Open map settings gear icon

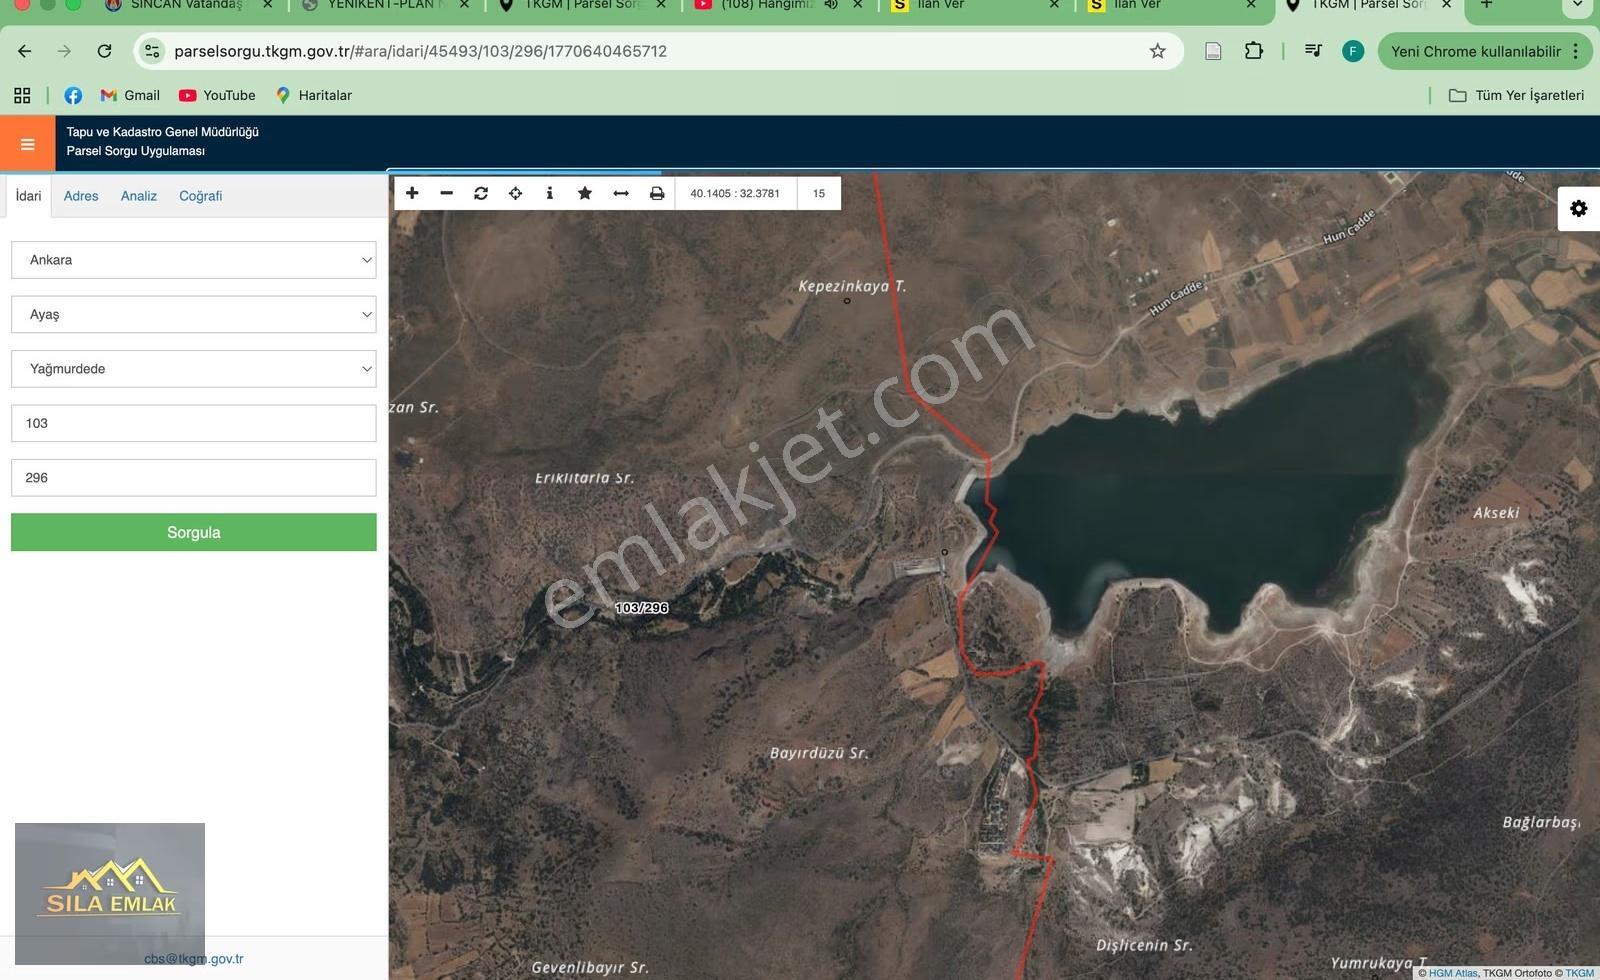tap(1579, 208)
